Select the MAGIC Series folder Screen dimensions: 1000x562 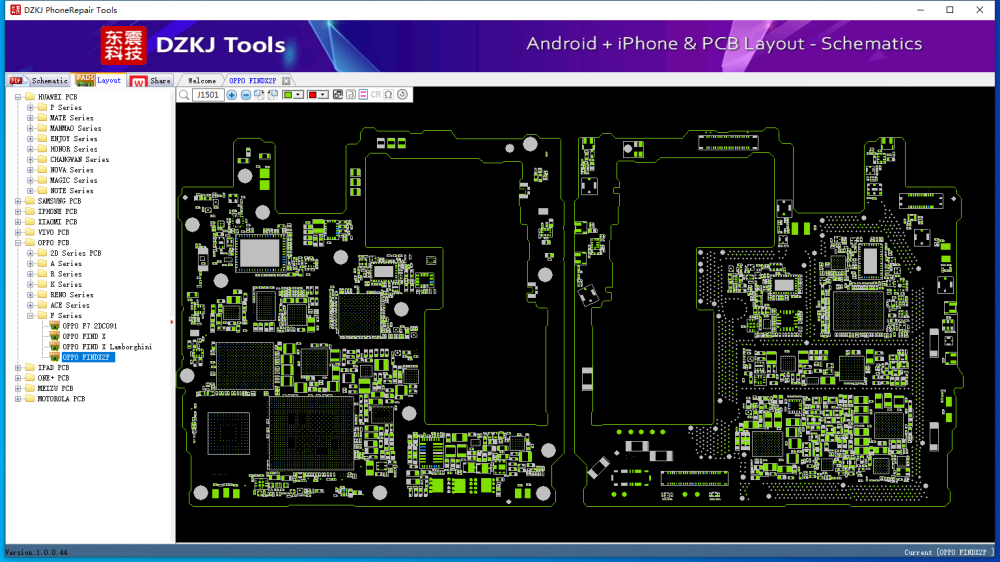73,181
